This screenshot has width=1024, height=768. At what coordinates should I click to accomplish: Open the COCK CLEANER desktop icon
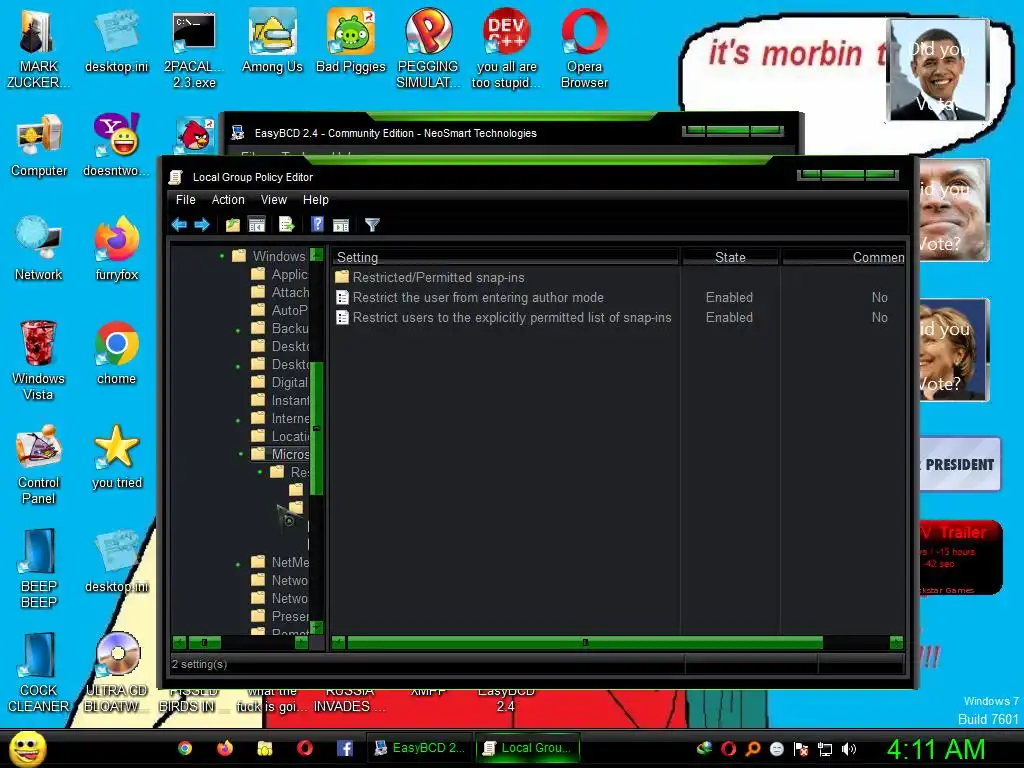[39, 673]
